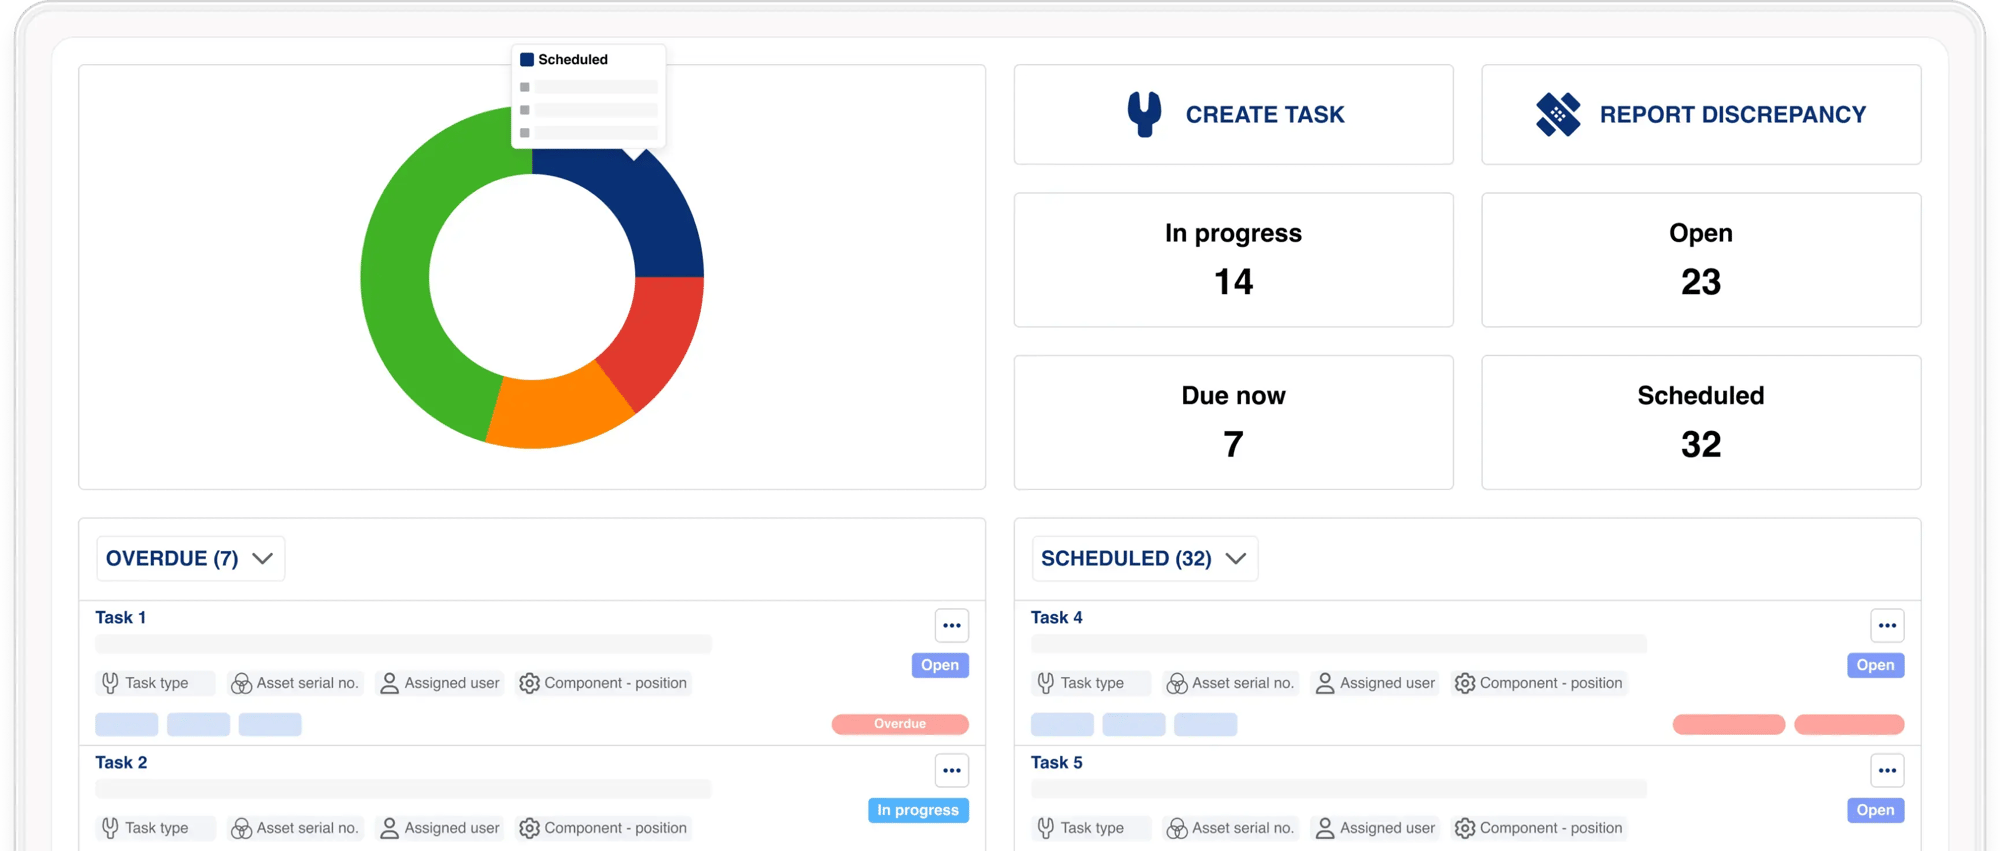Screen dimensions: 2000x851
Task: Click the Overdue badge on Task 1
Action: (899, 724)
